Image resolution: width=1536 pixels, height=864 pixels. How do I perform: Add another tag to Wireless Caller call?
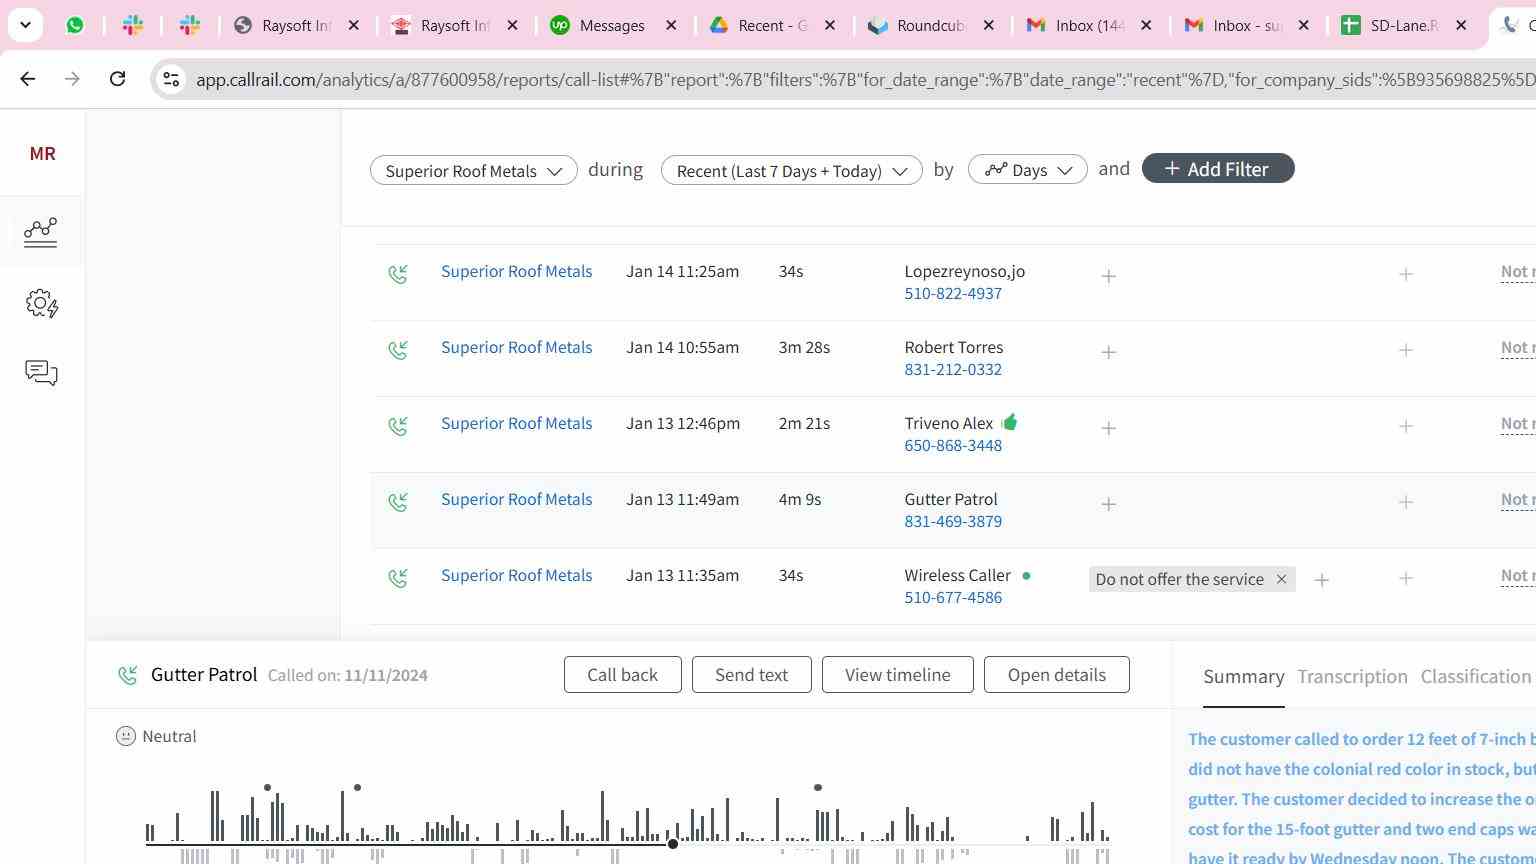(1321, 580)
